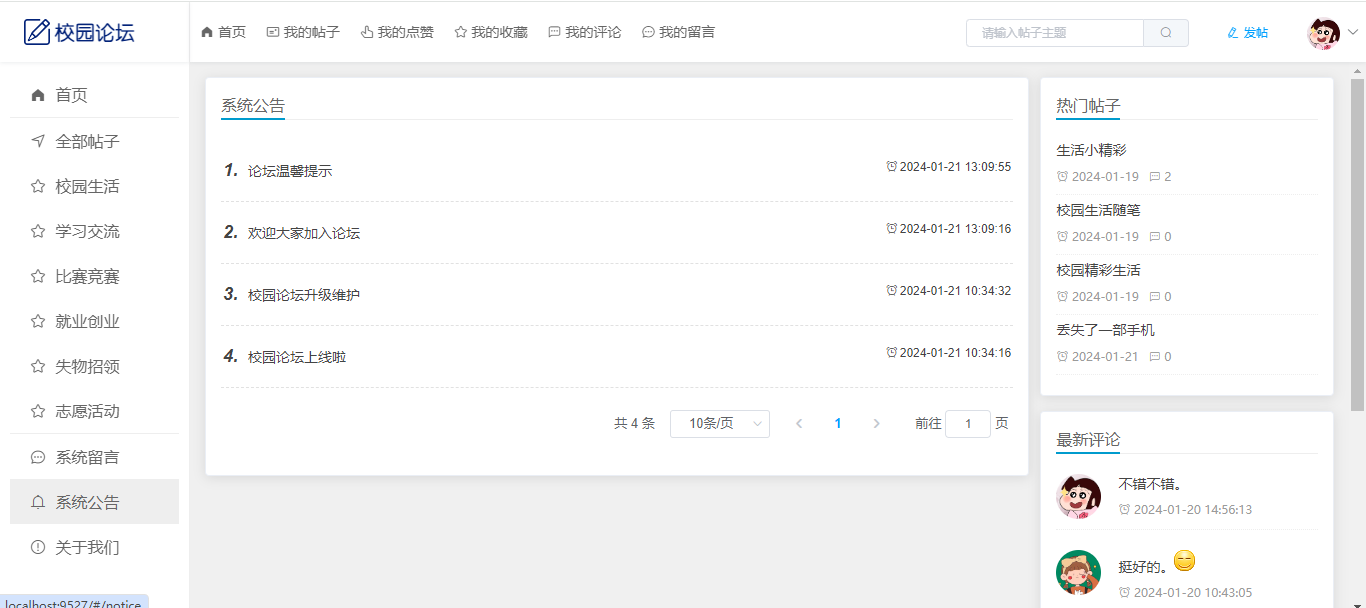Open hot post 丢失了一部手机
Image resolution: width=1366 pixels, height=608 pixels.
1105,330
